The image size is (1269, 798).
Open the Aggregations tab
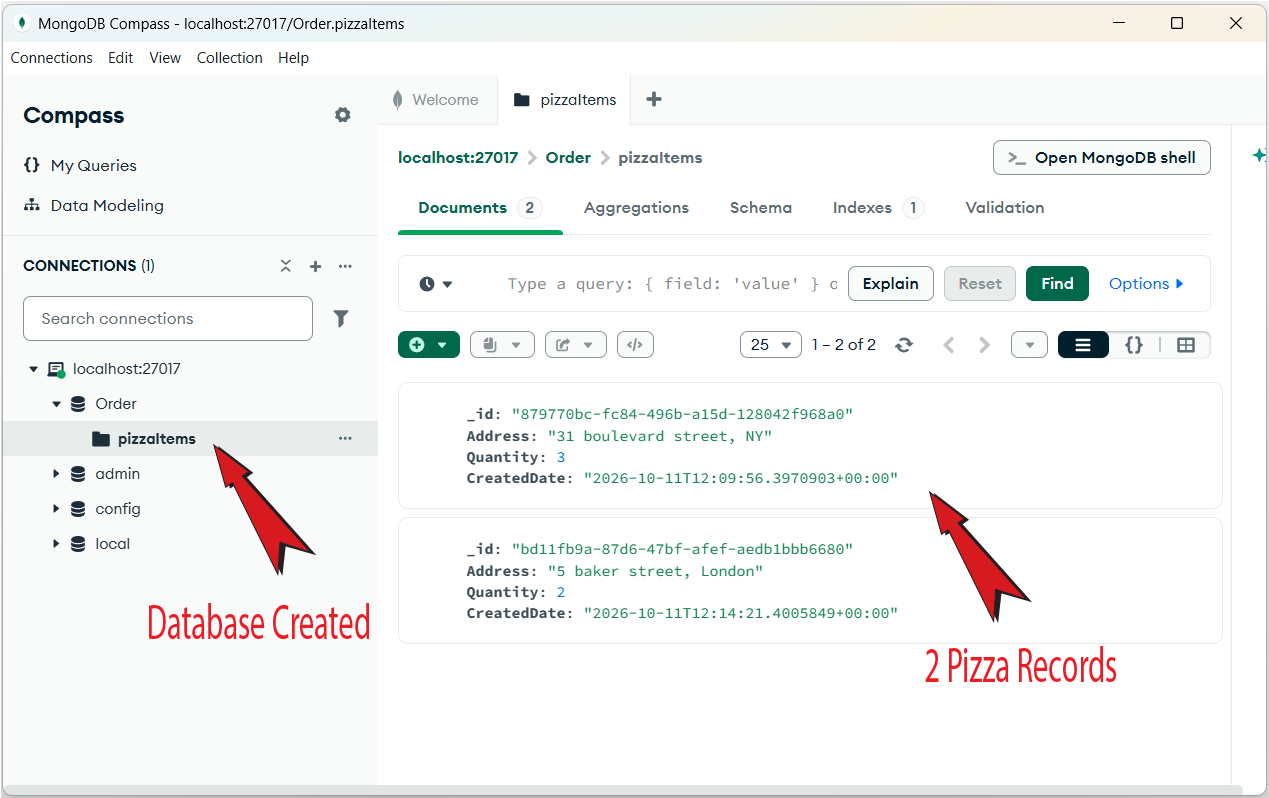point(636,208)
